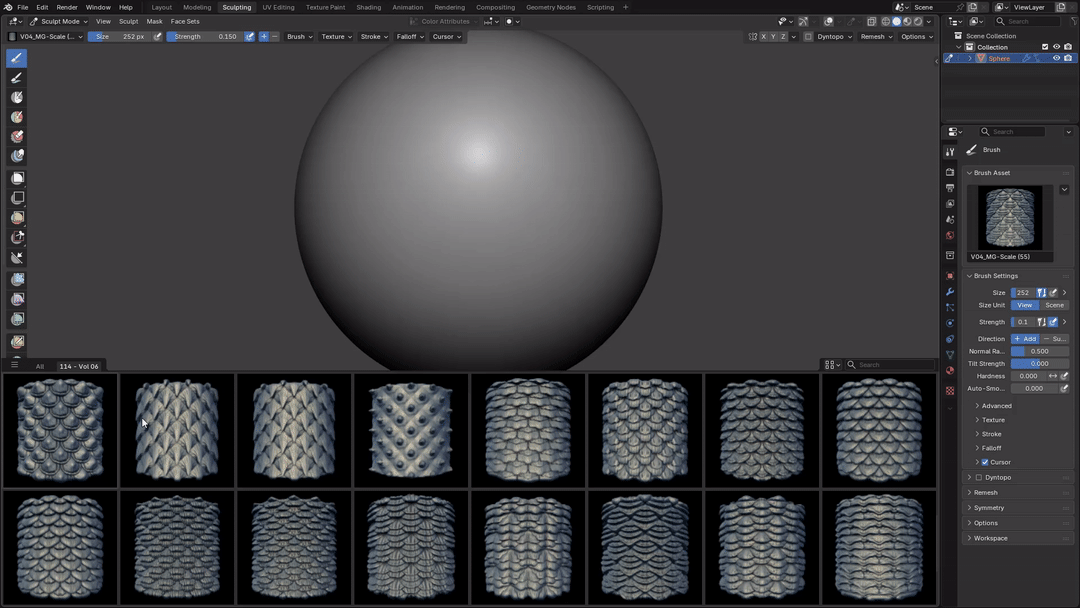This screenshot has height=608, width=1080.
Task: Open the File menu
Action: coord(23,7)
